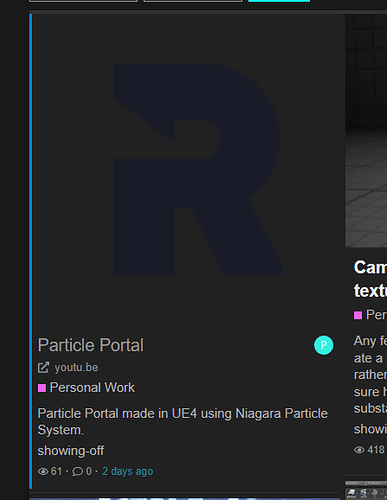Open the Particle Portal placeholder R thumbnail

198,169
